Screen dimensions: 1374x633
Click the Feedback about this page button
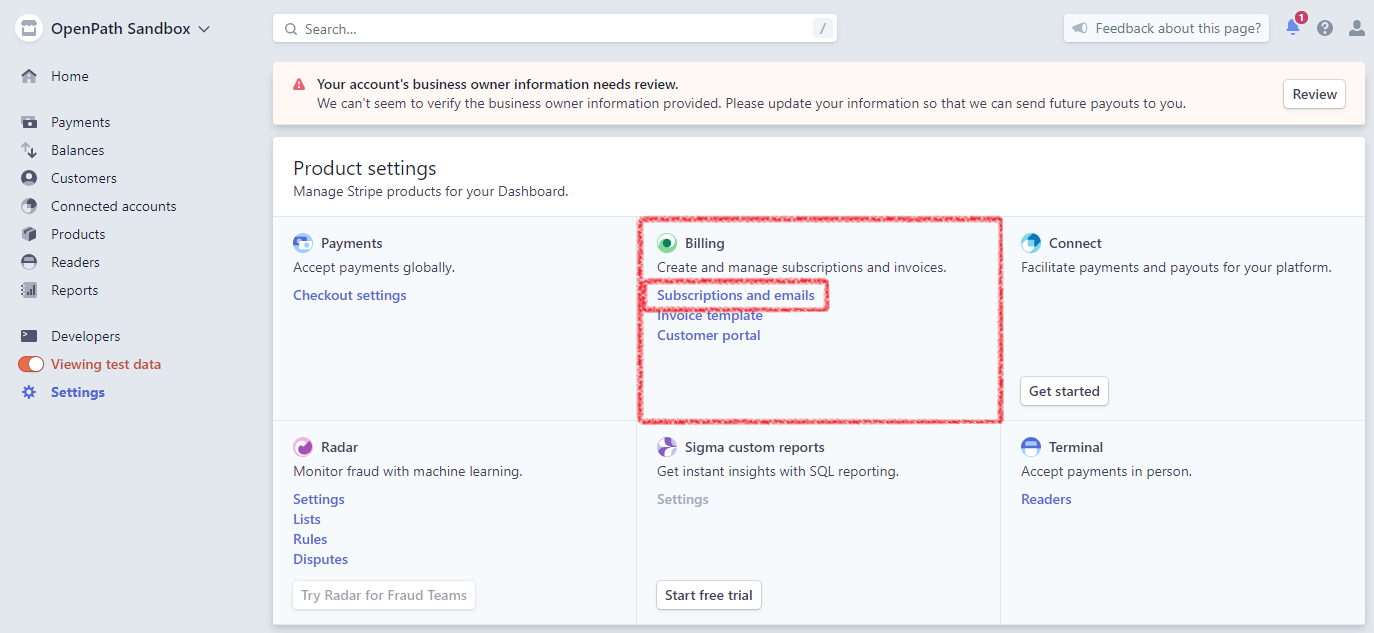[x=1166, y=28]
